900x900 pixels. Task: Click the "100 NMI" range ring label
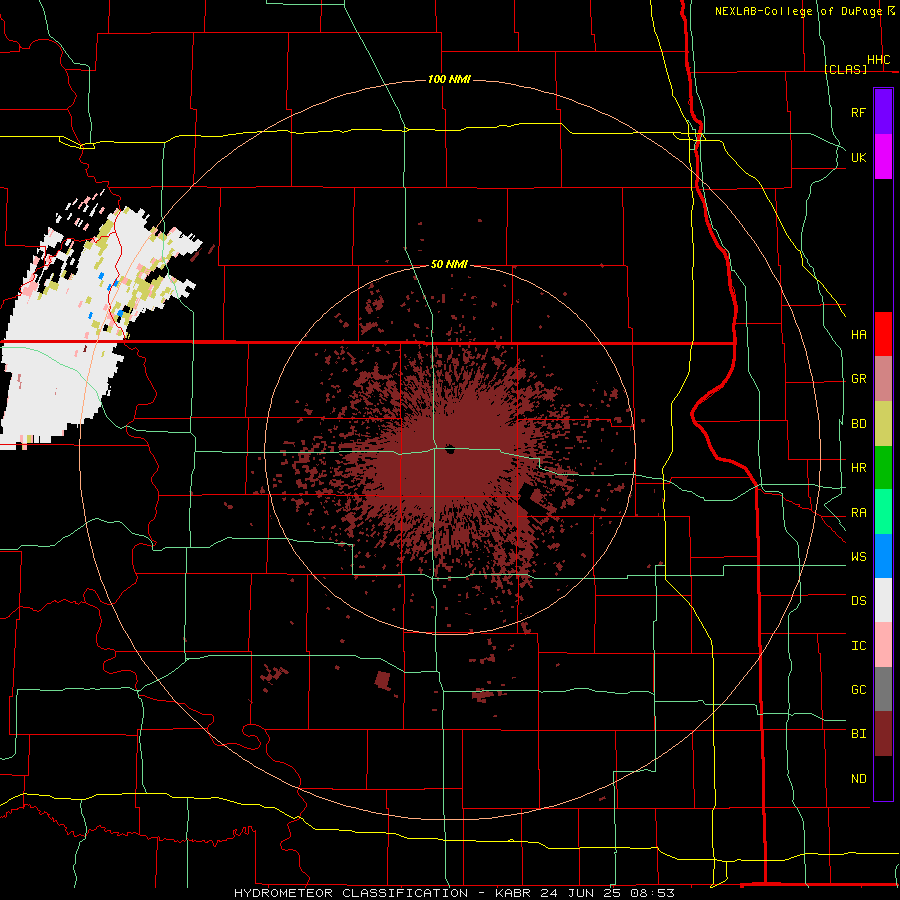(449, 79)
